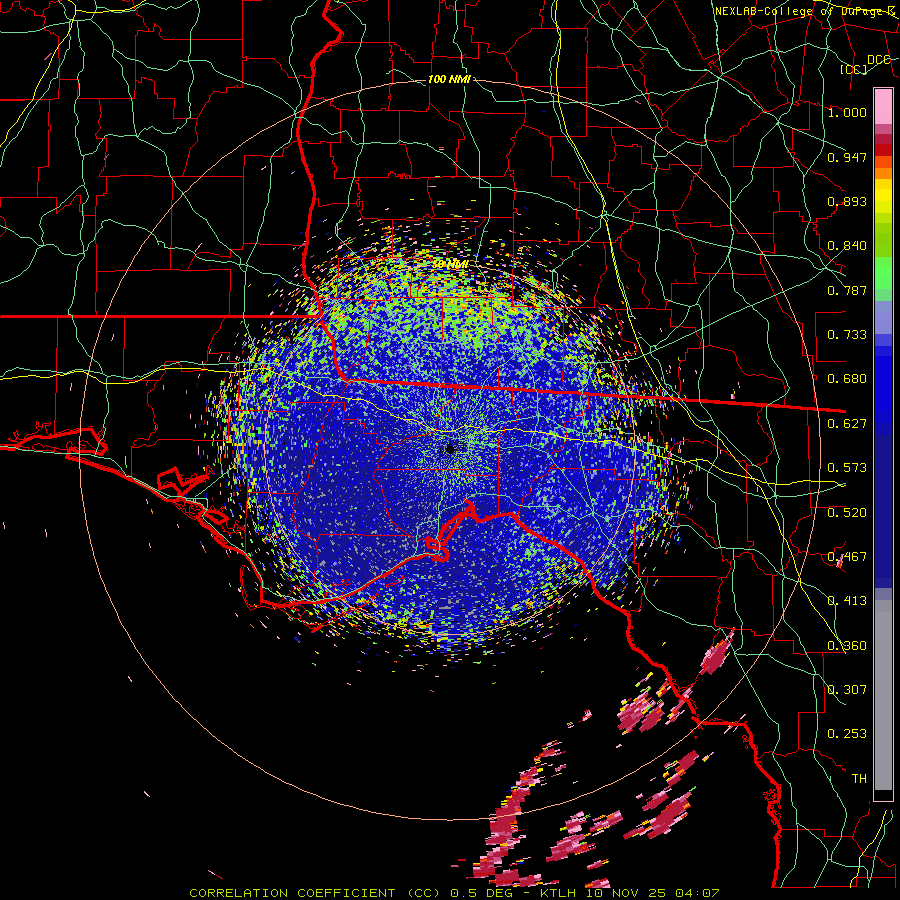Image resolution: width=900 pixels, height=900 pixels.
Task: Click the 0.413 legend value
Action: pyautogui.click(x=847, y=601)
